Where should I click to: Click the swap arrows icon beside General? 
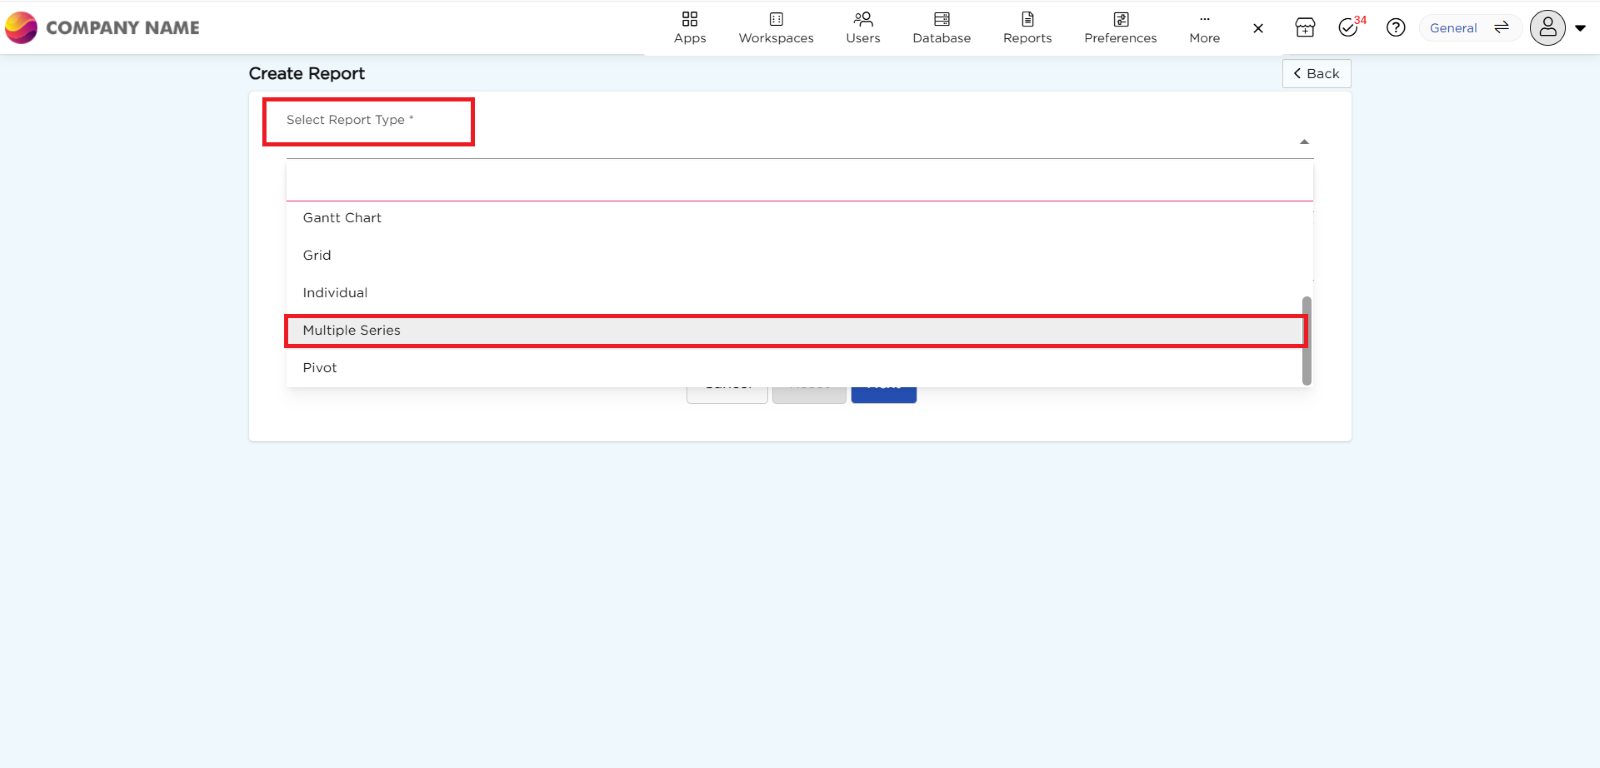tap(1501, 28)
